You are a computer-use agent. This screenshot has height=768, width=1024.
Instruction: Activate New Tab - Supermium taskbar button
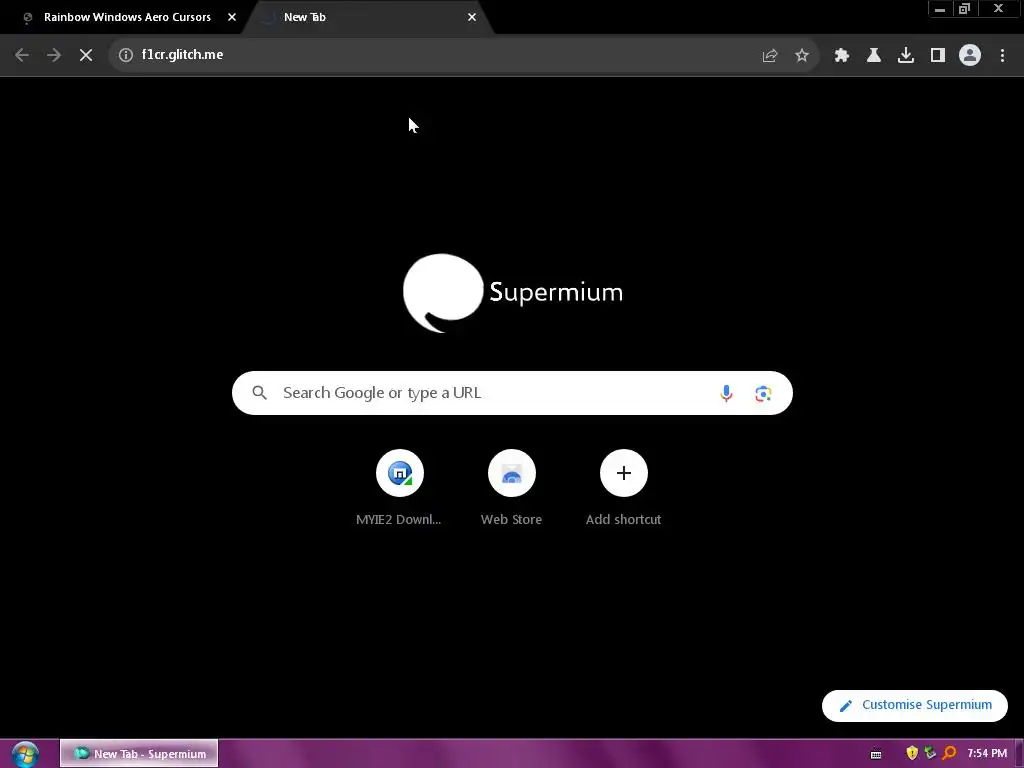coord(139,754)
